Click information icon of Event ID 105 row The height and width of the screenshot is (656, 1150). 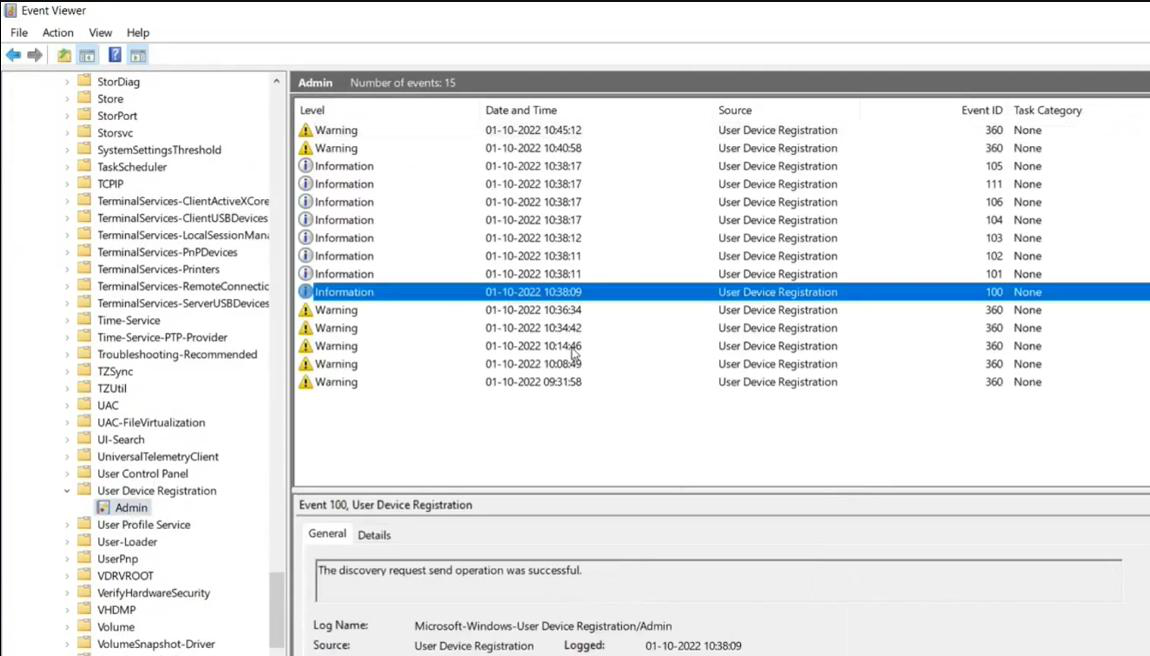tap(305, 166)
